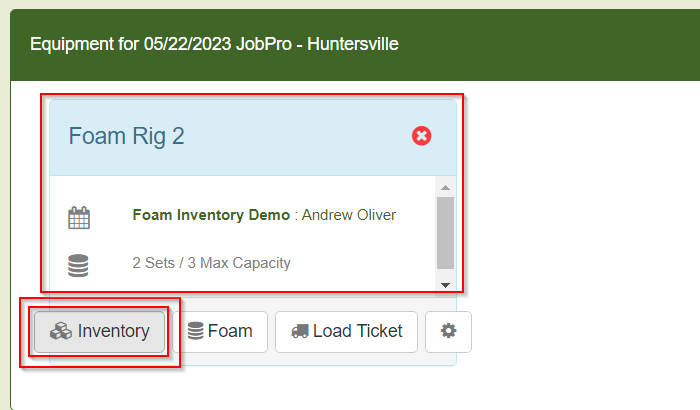The width and height of the screenshot is (700, 410).
Task: Click the truck icon on Load Ticket
Action: (x=300, y=331)
